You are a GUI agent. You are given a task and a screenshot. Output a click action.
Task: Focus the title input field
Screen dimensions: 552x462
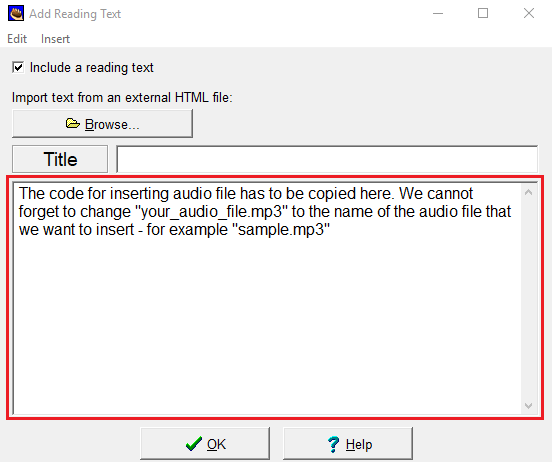[x=327, y=159]
